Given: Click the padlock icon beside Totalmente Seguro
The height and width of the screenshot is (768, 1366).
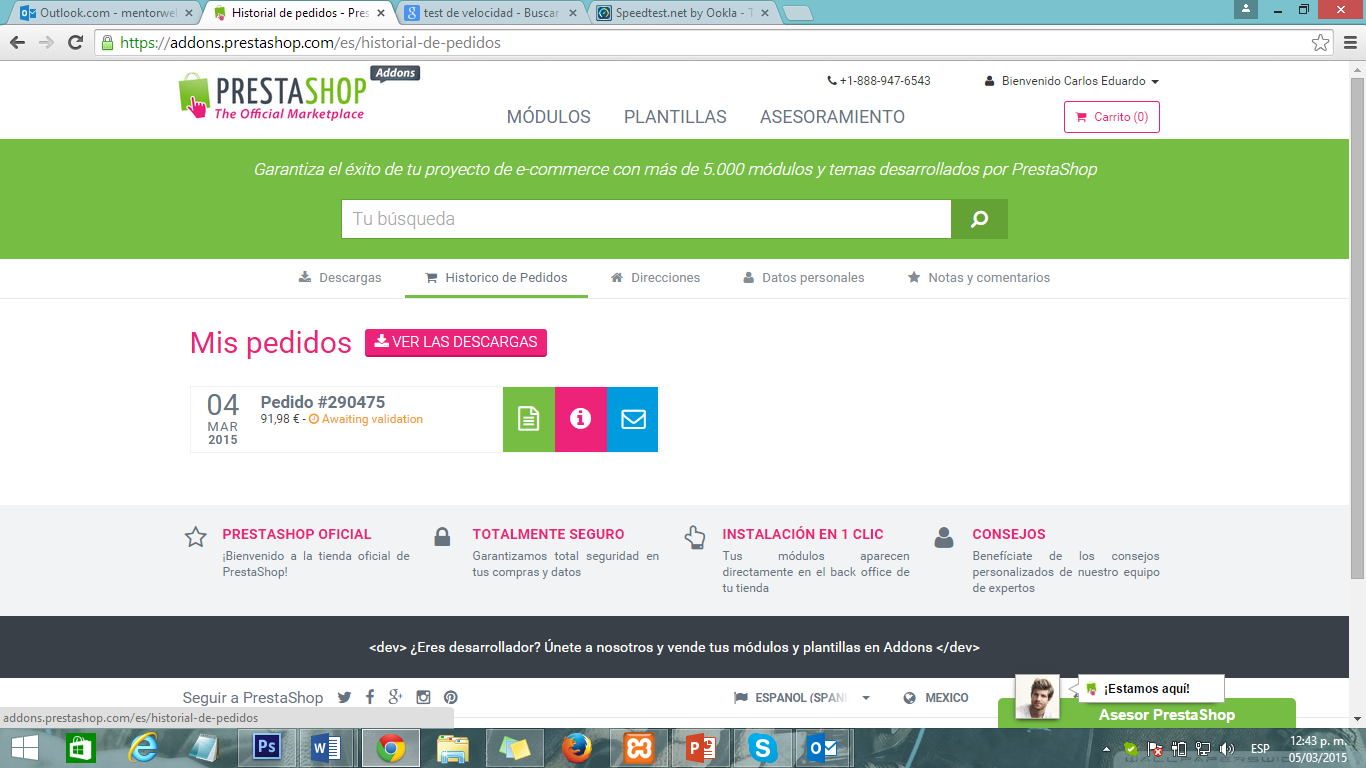Looking at the screenshot, I should pyautogui.click(x=442, y=537).
